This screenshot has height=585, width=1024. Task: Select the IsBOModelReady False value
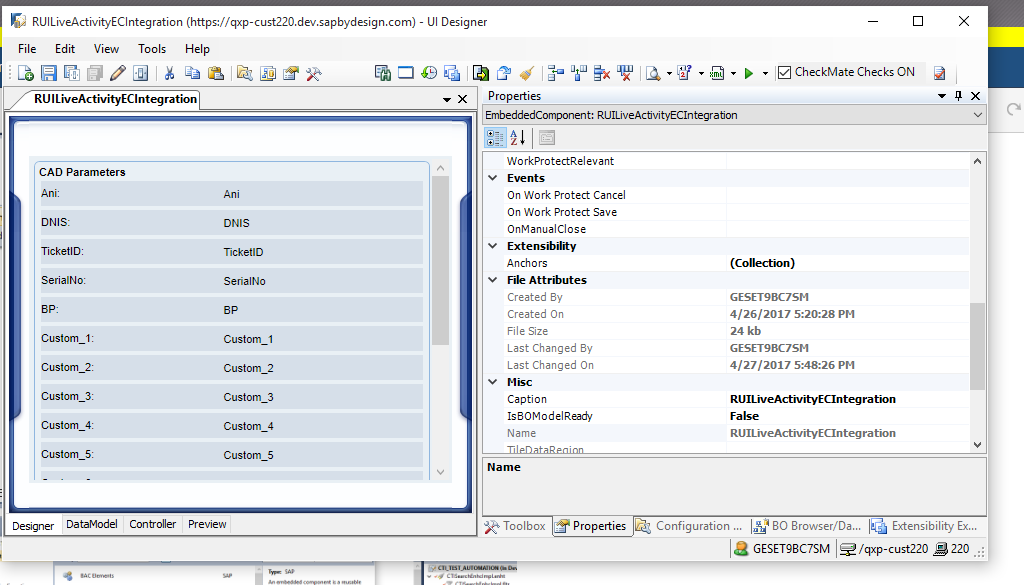pos(848,416)
